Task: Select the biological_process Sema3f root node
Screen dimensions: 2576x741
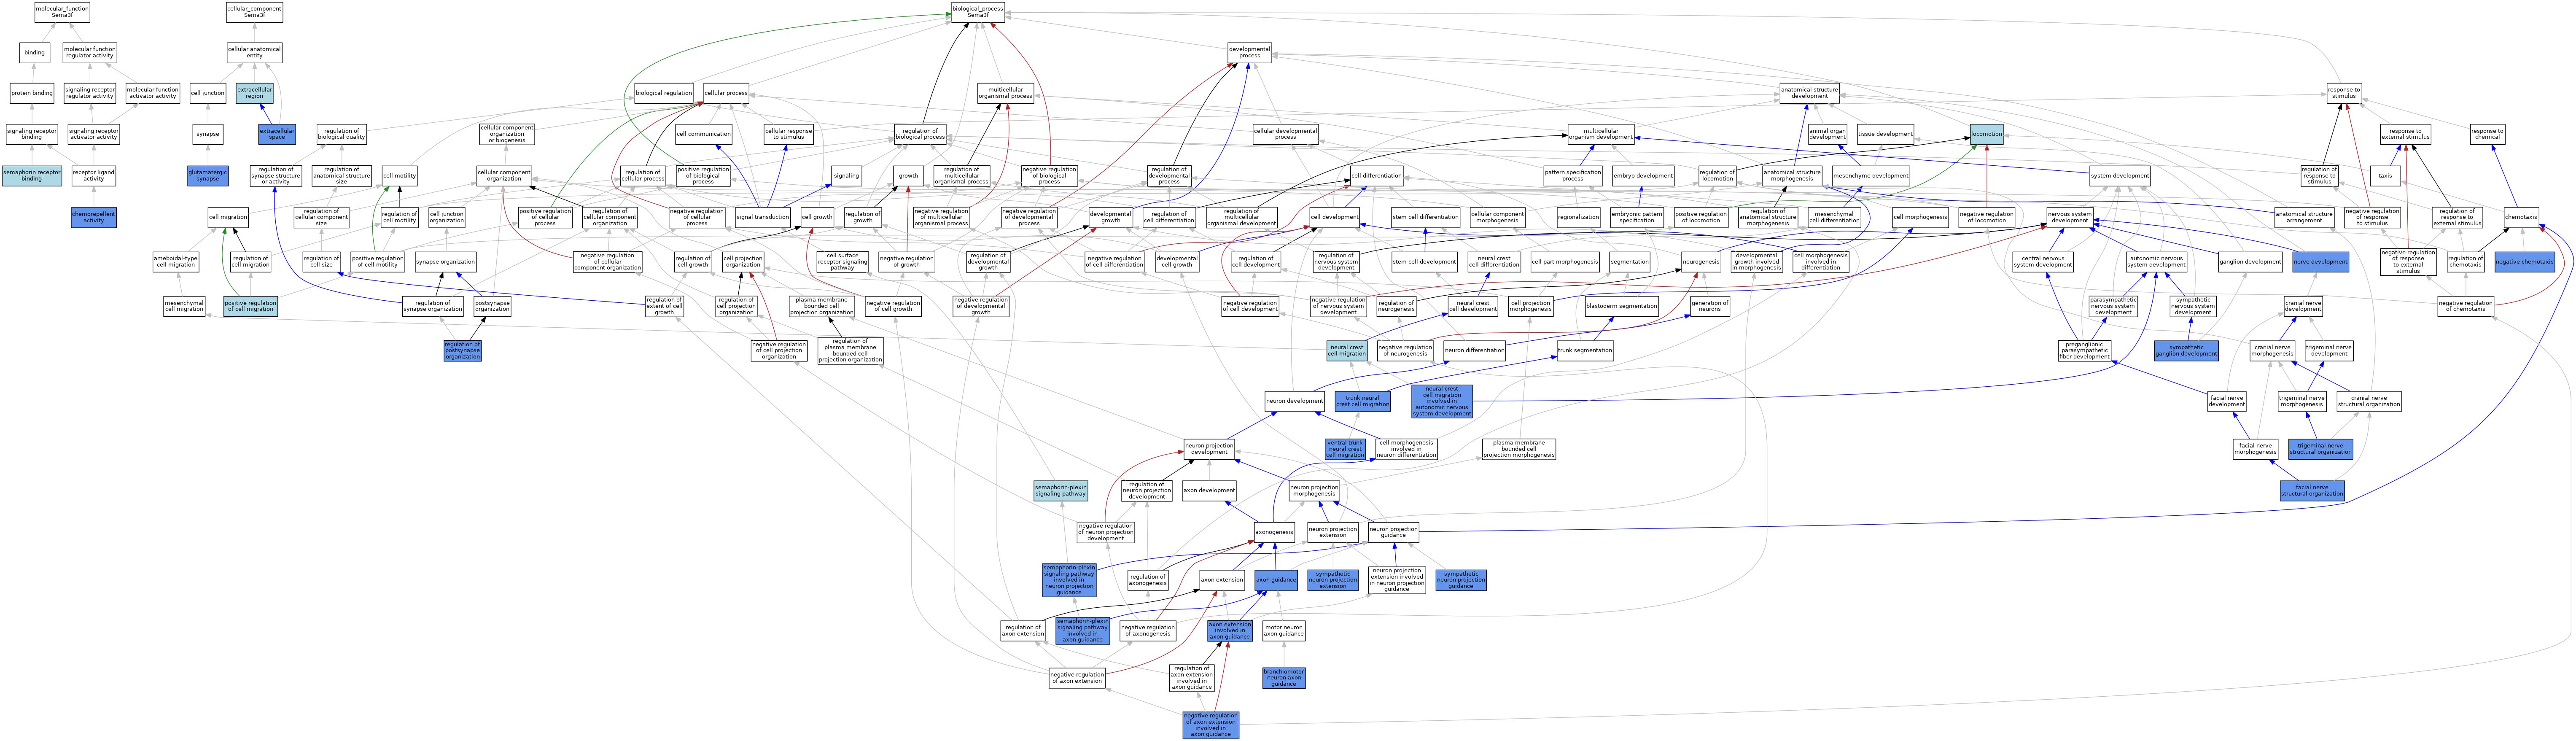Action: click(x=977, y=12)
